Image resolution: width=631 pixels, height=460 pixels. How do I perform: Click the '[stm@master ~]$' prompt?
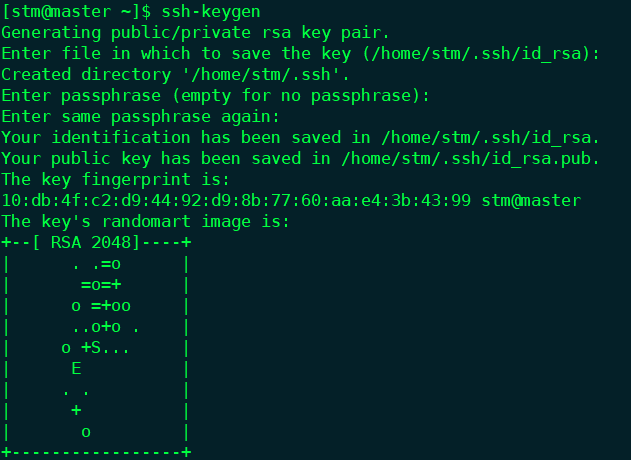(x=76, y=11)
